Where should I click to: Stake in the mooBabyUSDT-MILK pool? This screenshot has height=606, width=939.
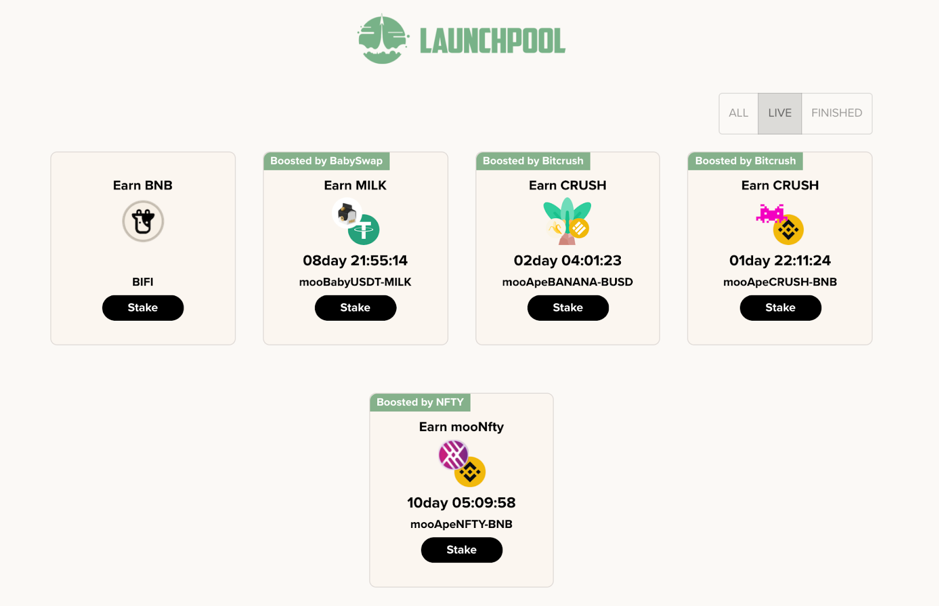pos(355,308)
